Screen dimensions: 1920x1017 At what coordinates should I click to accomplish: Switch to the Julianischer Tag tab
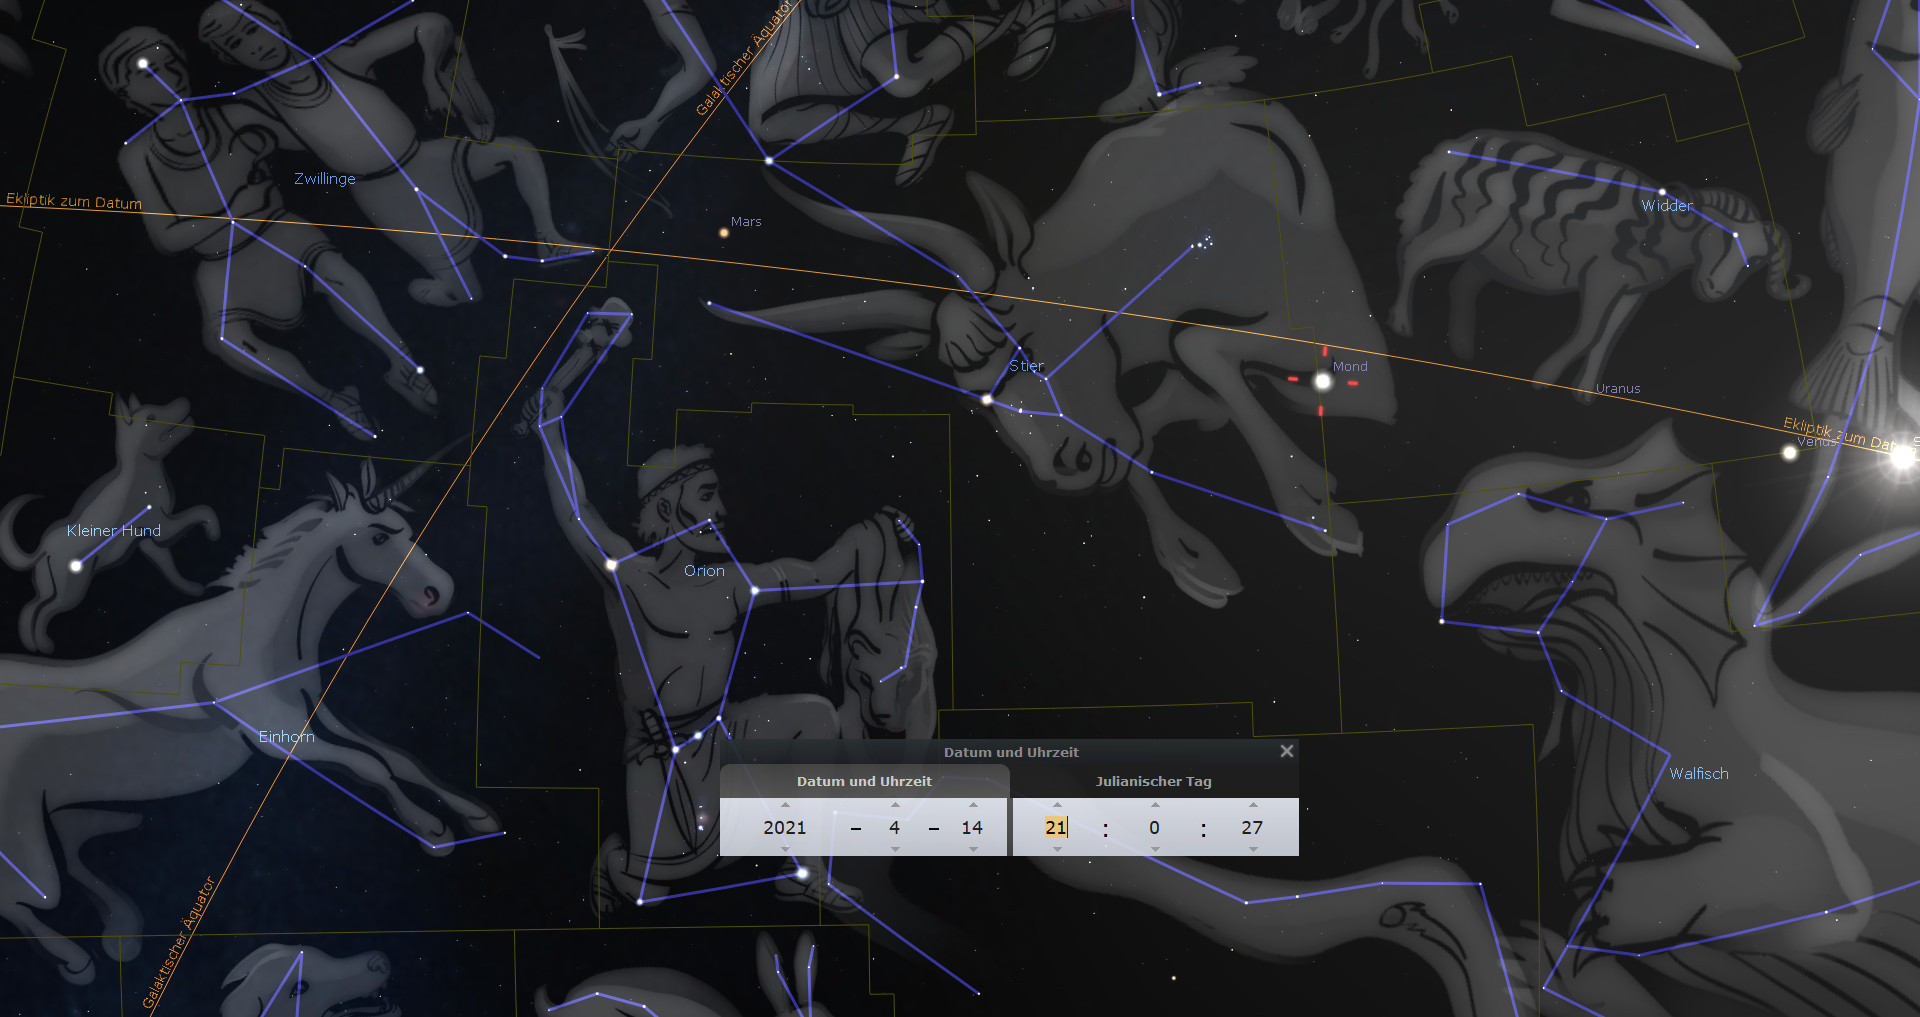tap(1153, 782)
